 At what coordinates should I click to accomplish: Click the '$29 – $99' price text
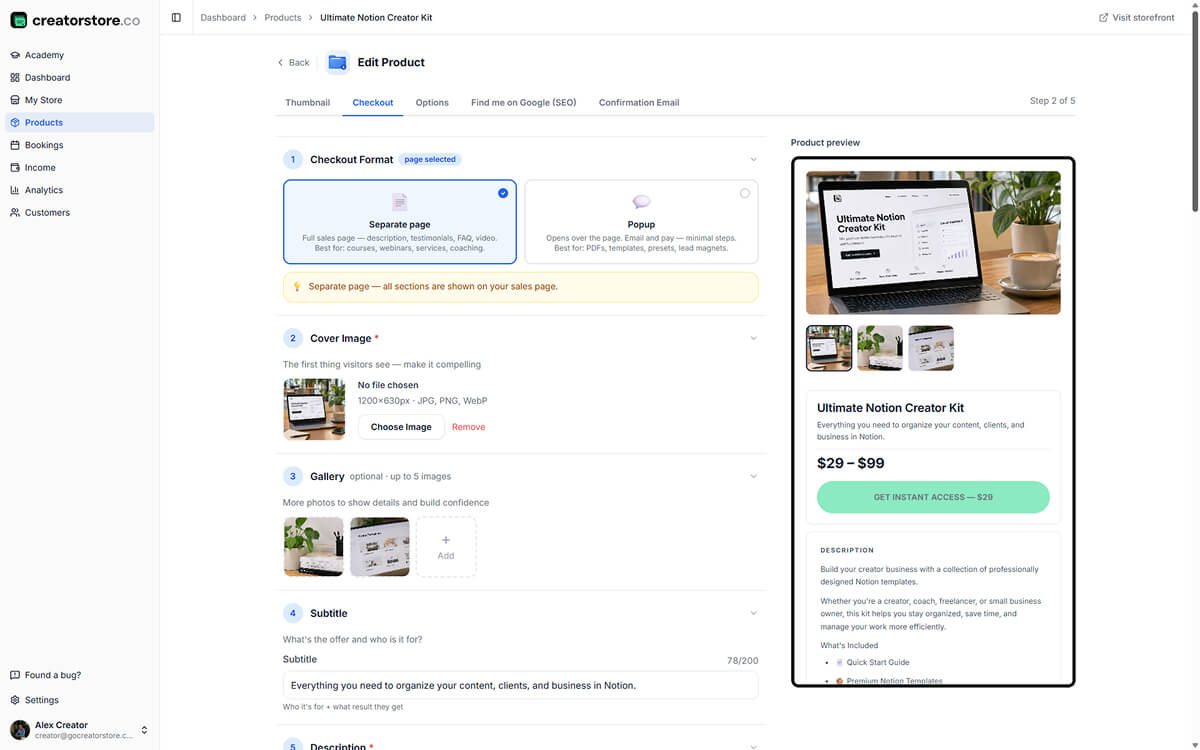pos(851,463)
